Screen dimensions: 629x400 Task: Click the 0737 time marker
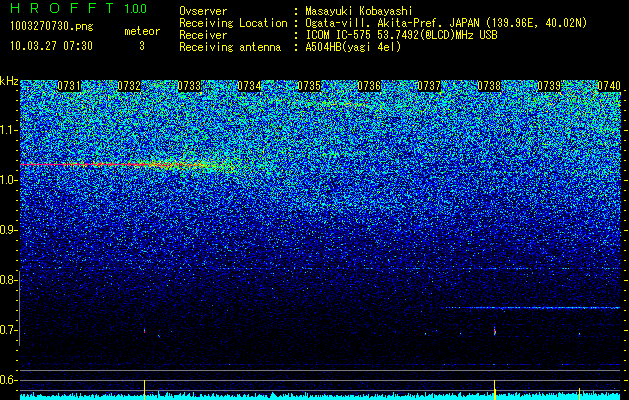tap(429, 86)
